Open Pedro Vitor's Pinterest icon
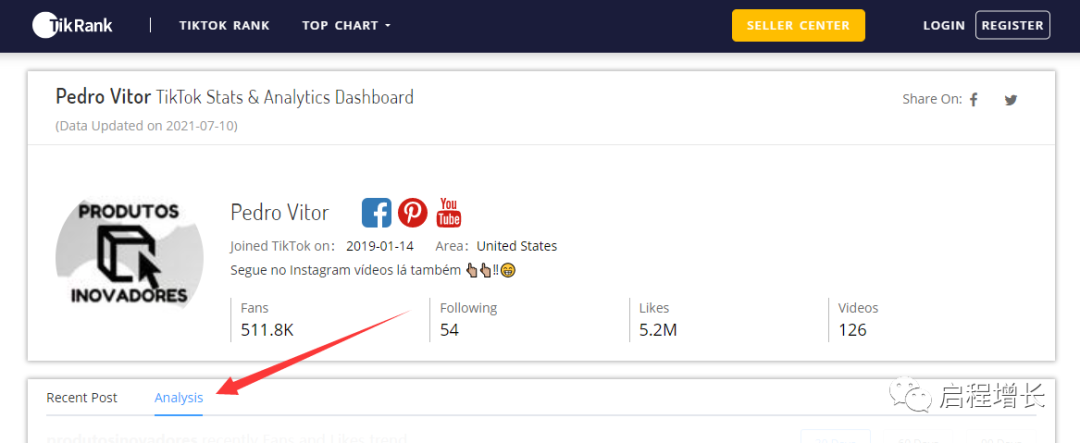The height and width of the screenshot is (443, 1080). point(413,213)
